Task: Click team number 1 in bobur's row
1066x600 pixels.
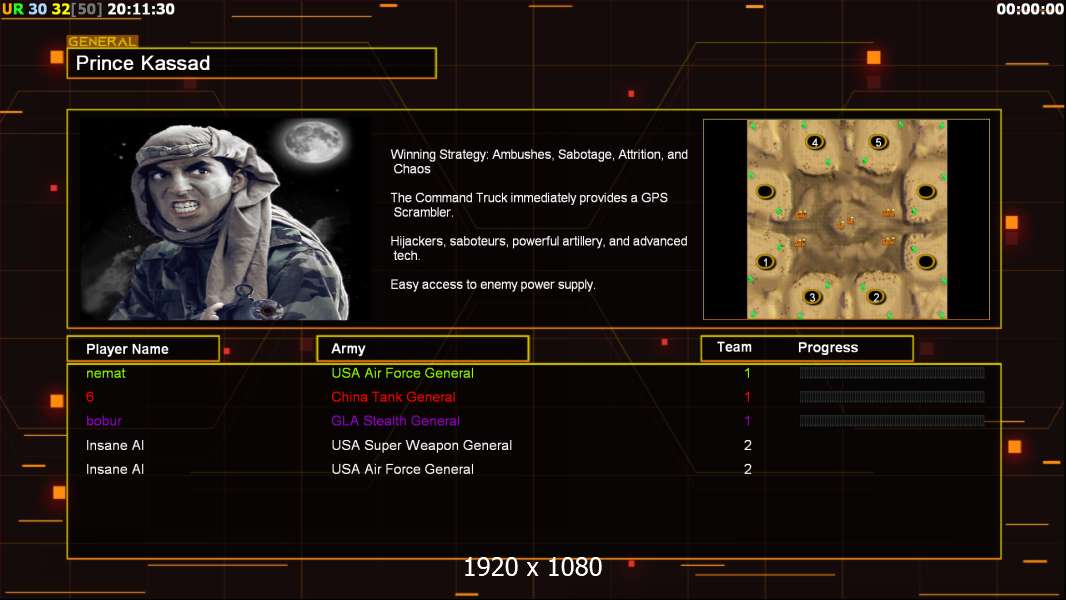Action: 747,421
